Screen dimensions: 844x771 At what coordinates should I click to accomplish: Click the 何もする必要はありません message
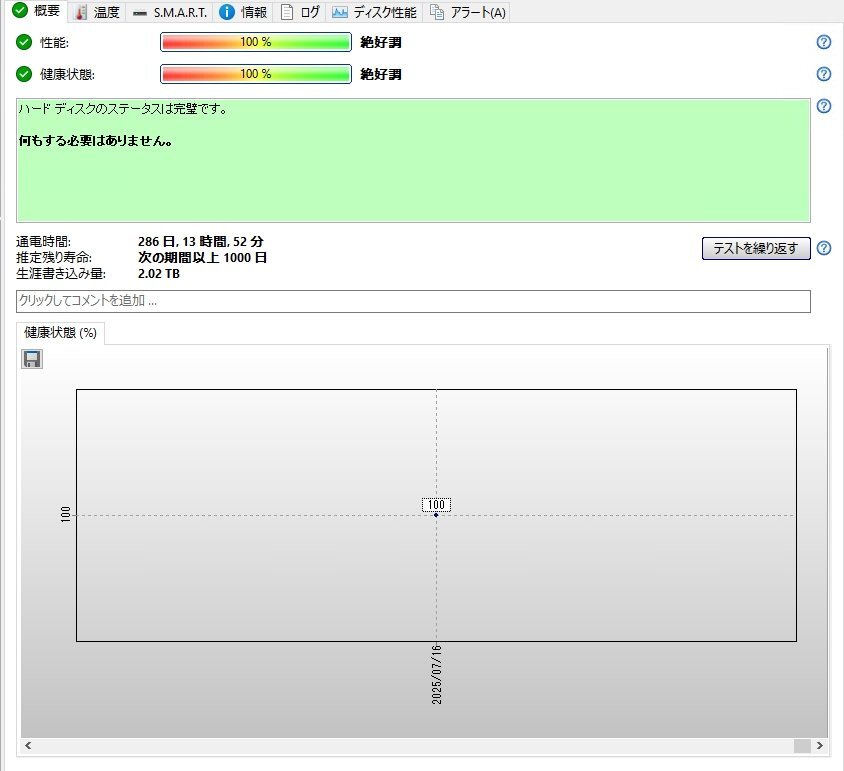[96, 141]
